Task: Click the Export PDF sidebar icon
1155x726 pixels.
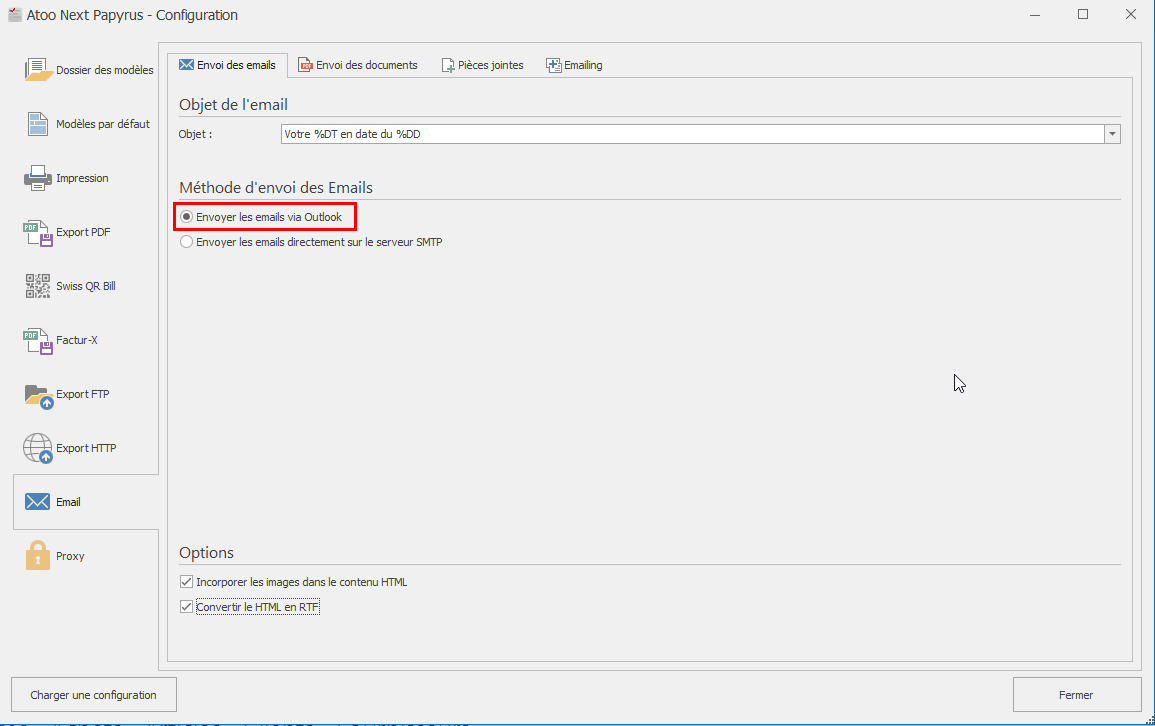Action: [38, 232]
